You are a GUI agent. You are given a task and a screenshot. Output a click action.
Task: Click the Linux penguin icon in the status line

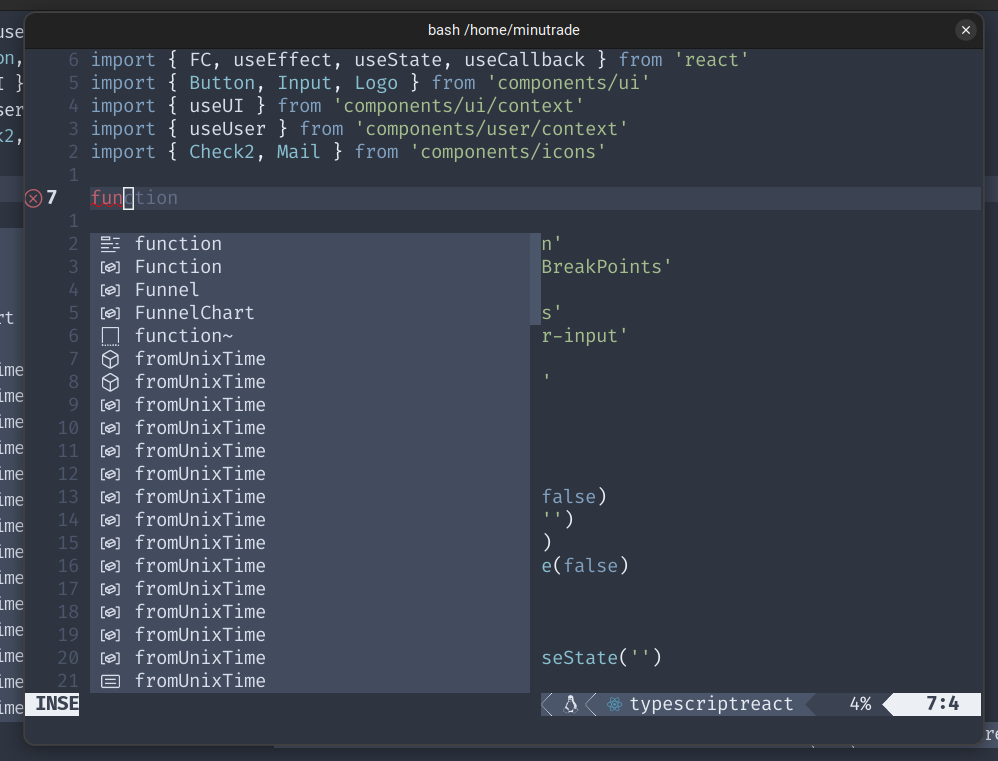point(571,704)
